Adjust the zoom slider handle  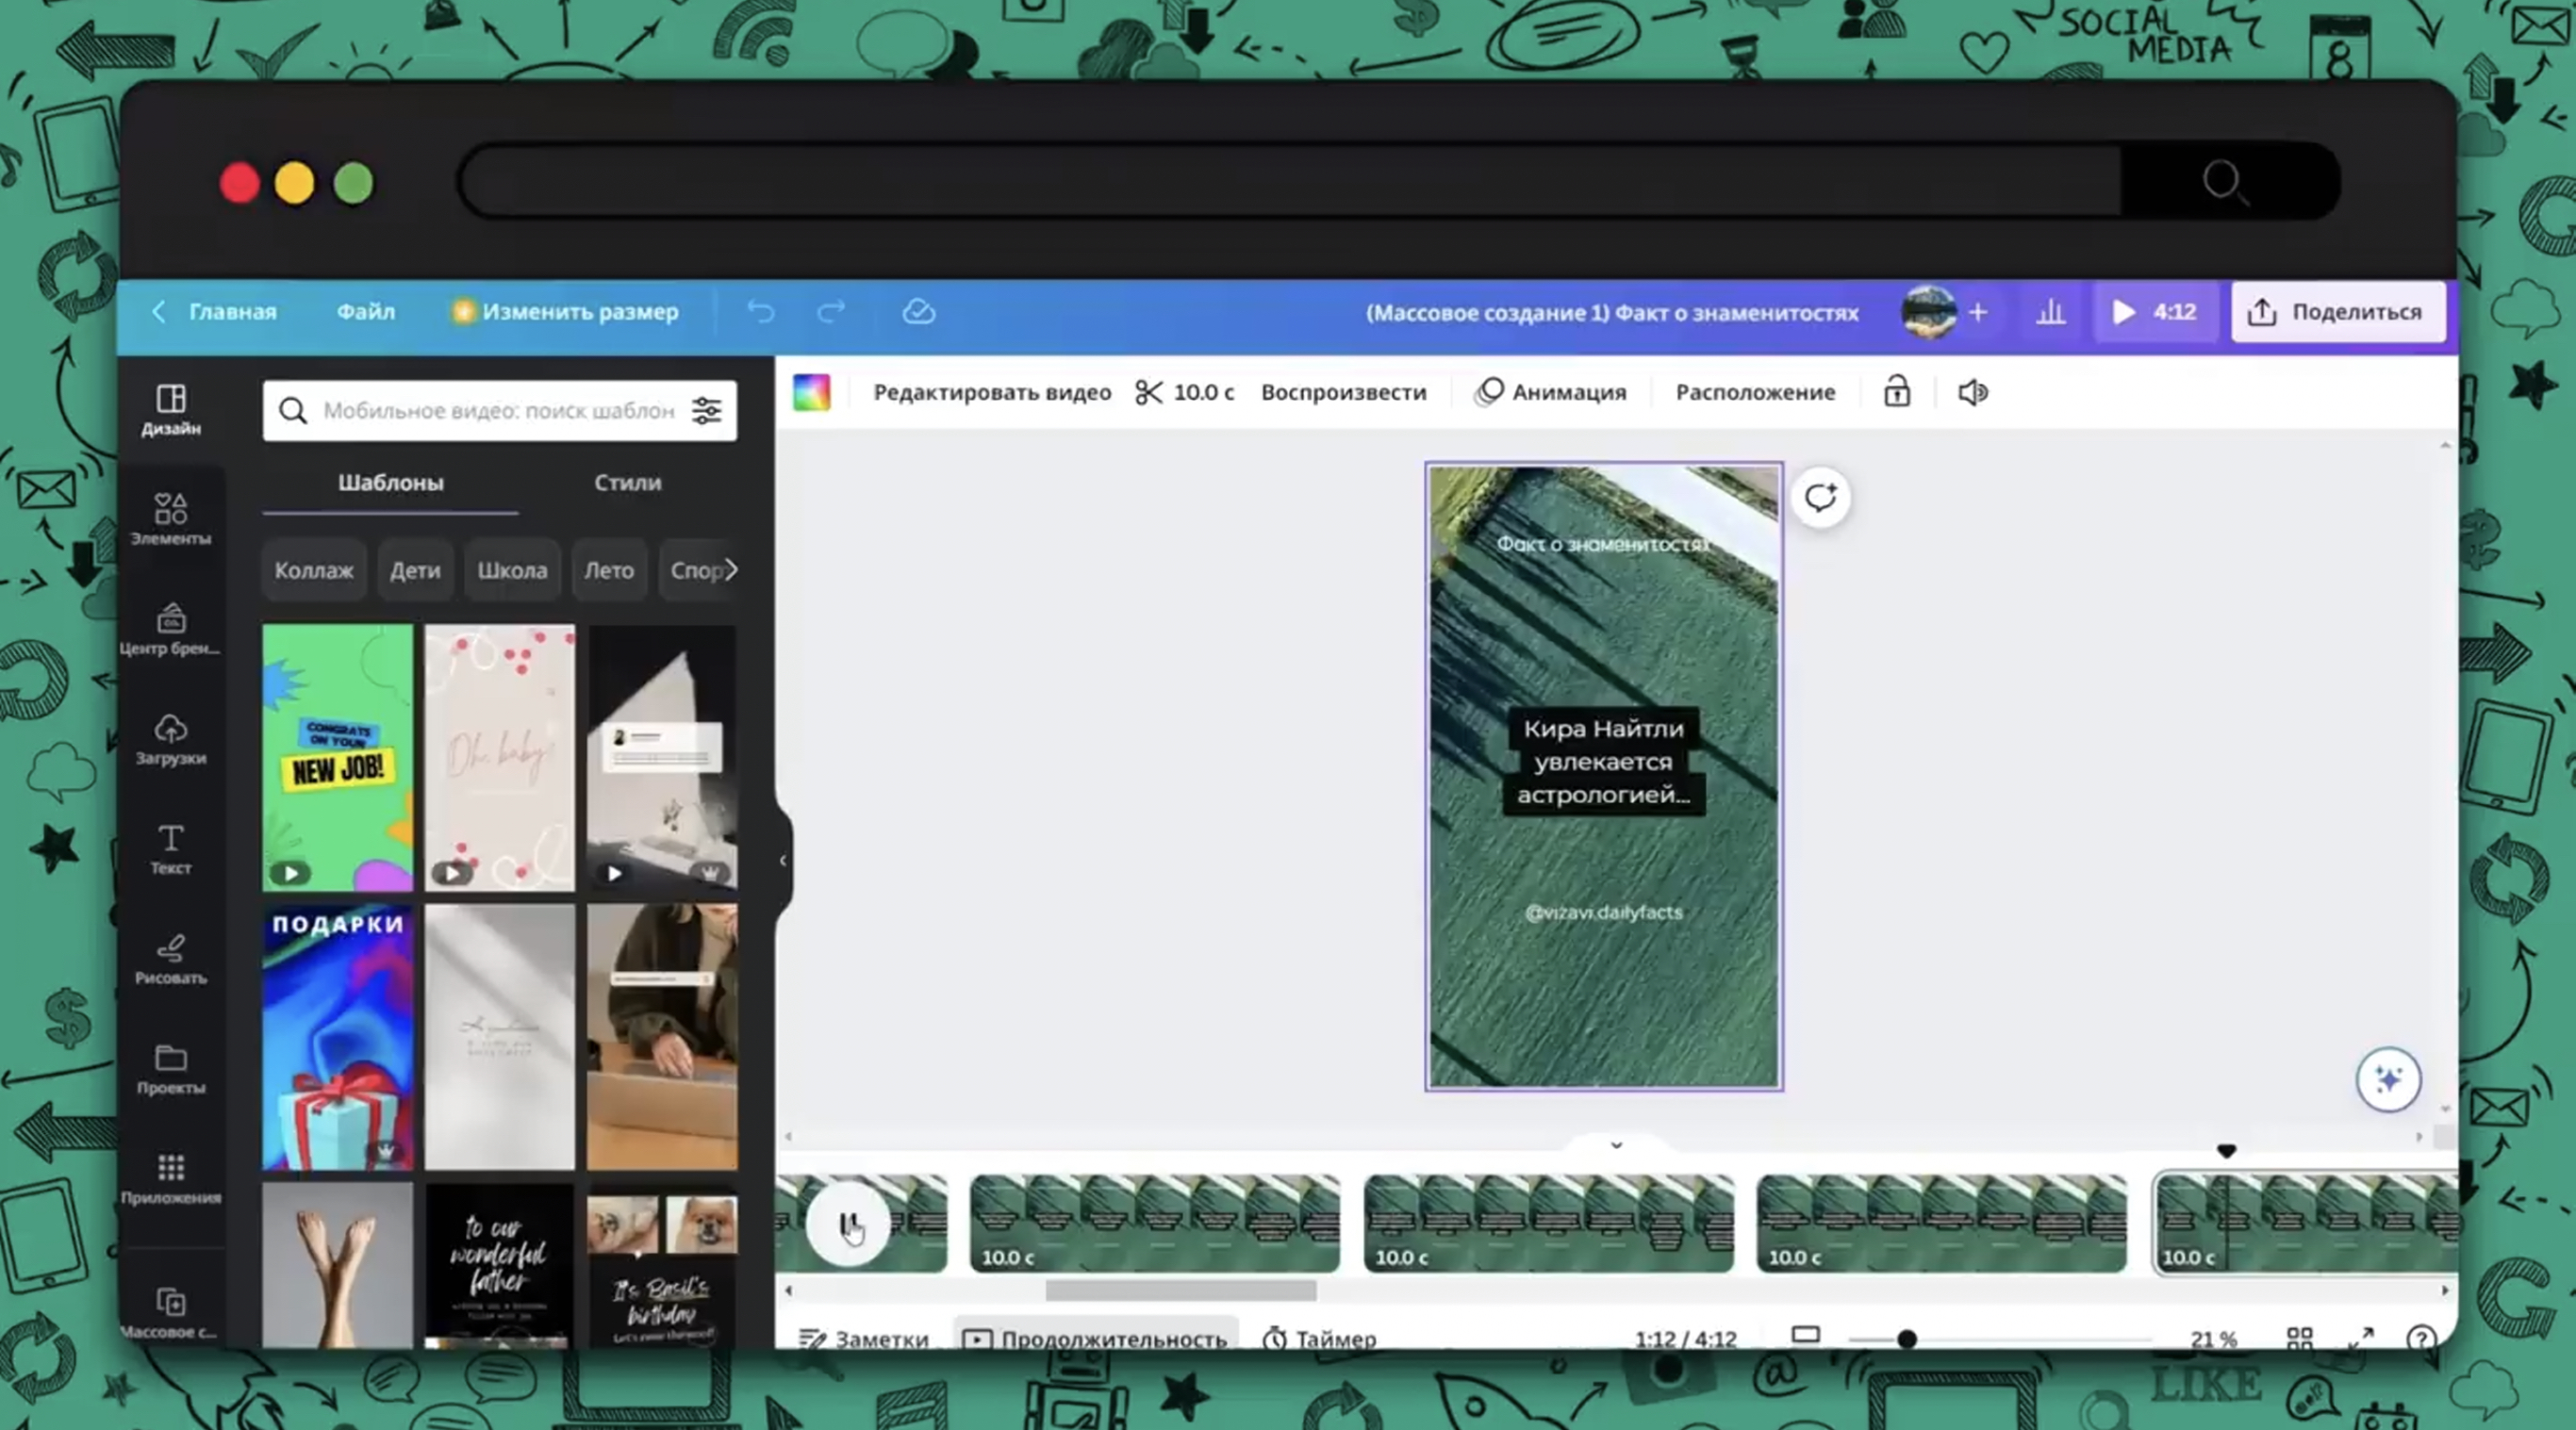(x=1907, y=1339)
